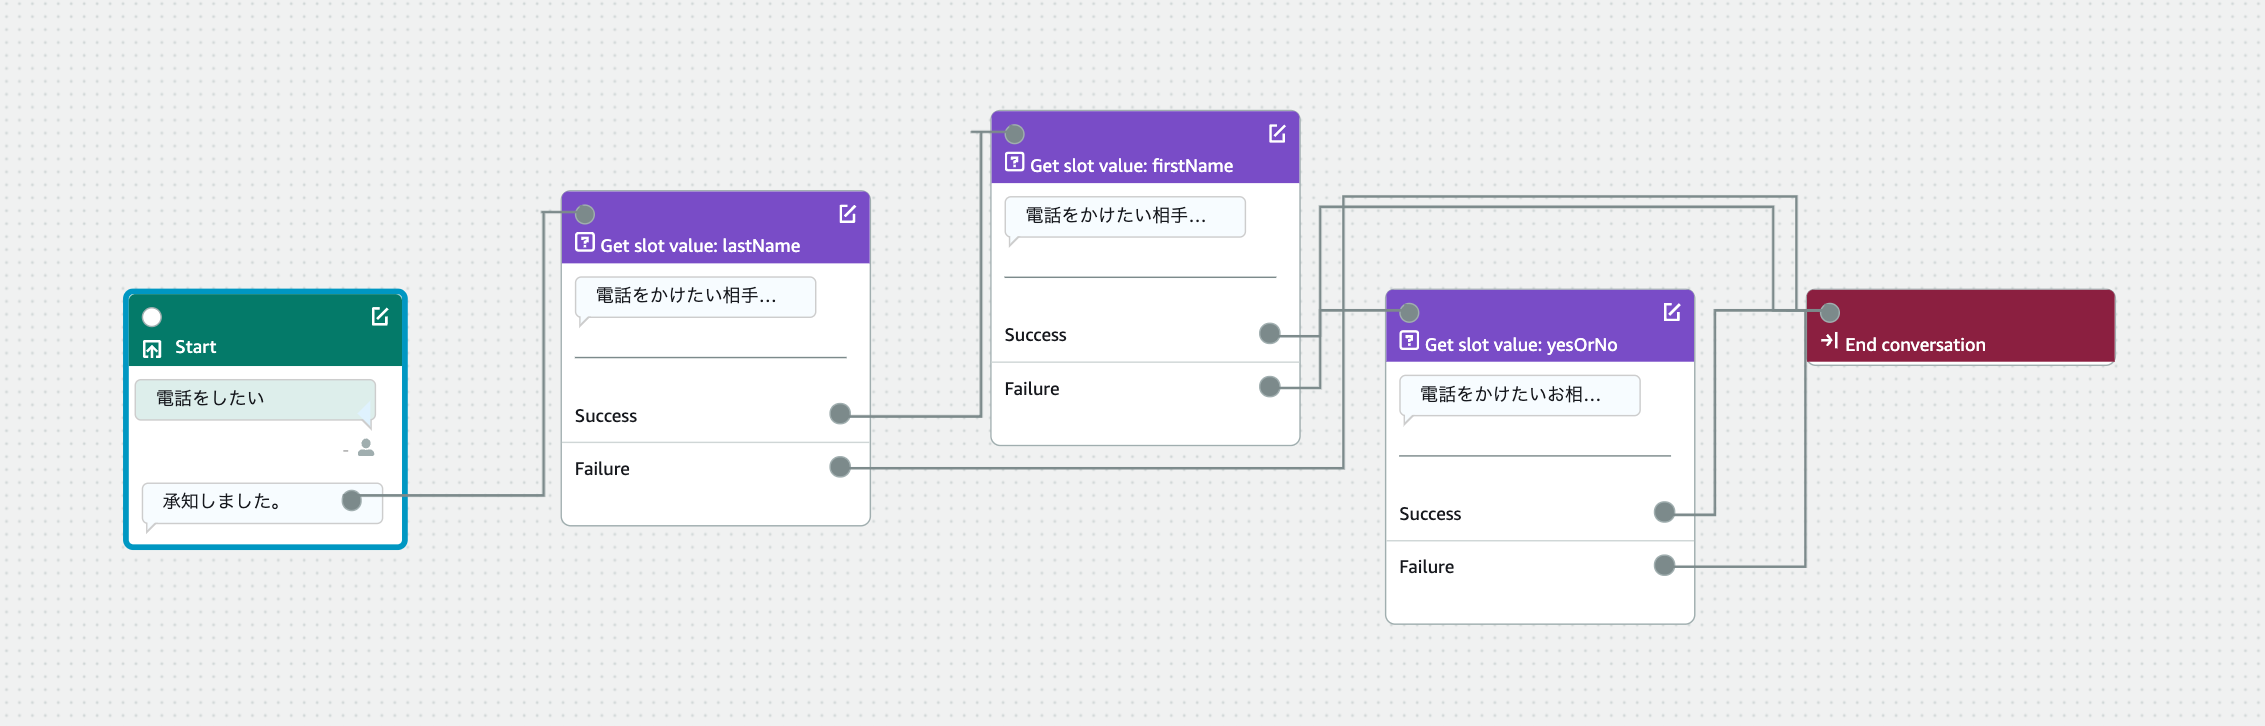2265x726 pixels.
Task: Edit the firstName slot block
Action: (x=1277, y=134)
